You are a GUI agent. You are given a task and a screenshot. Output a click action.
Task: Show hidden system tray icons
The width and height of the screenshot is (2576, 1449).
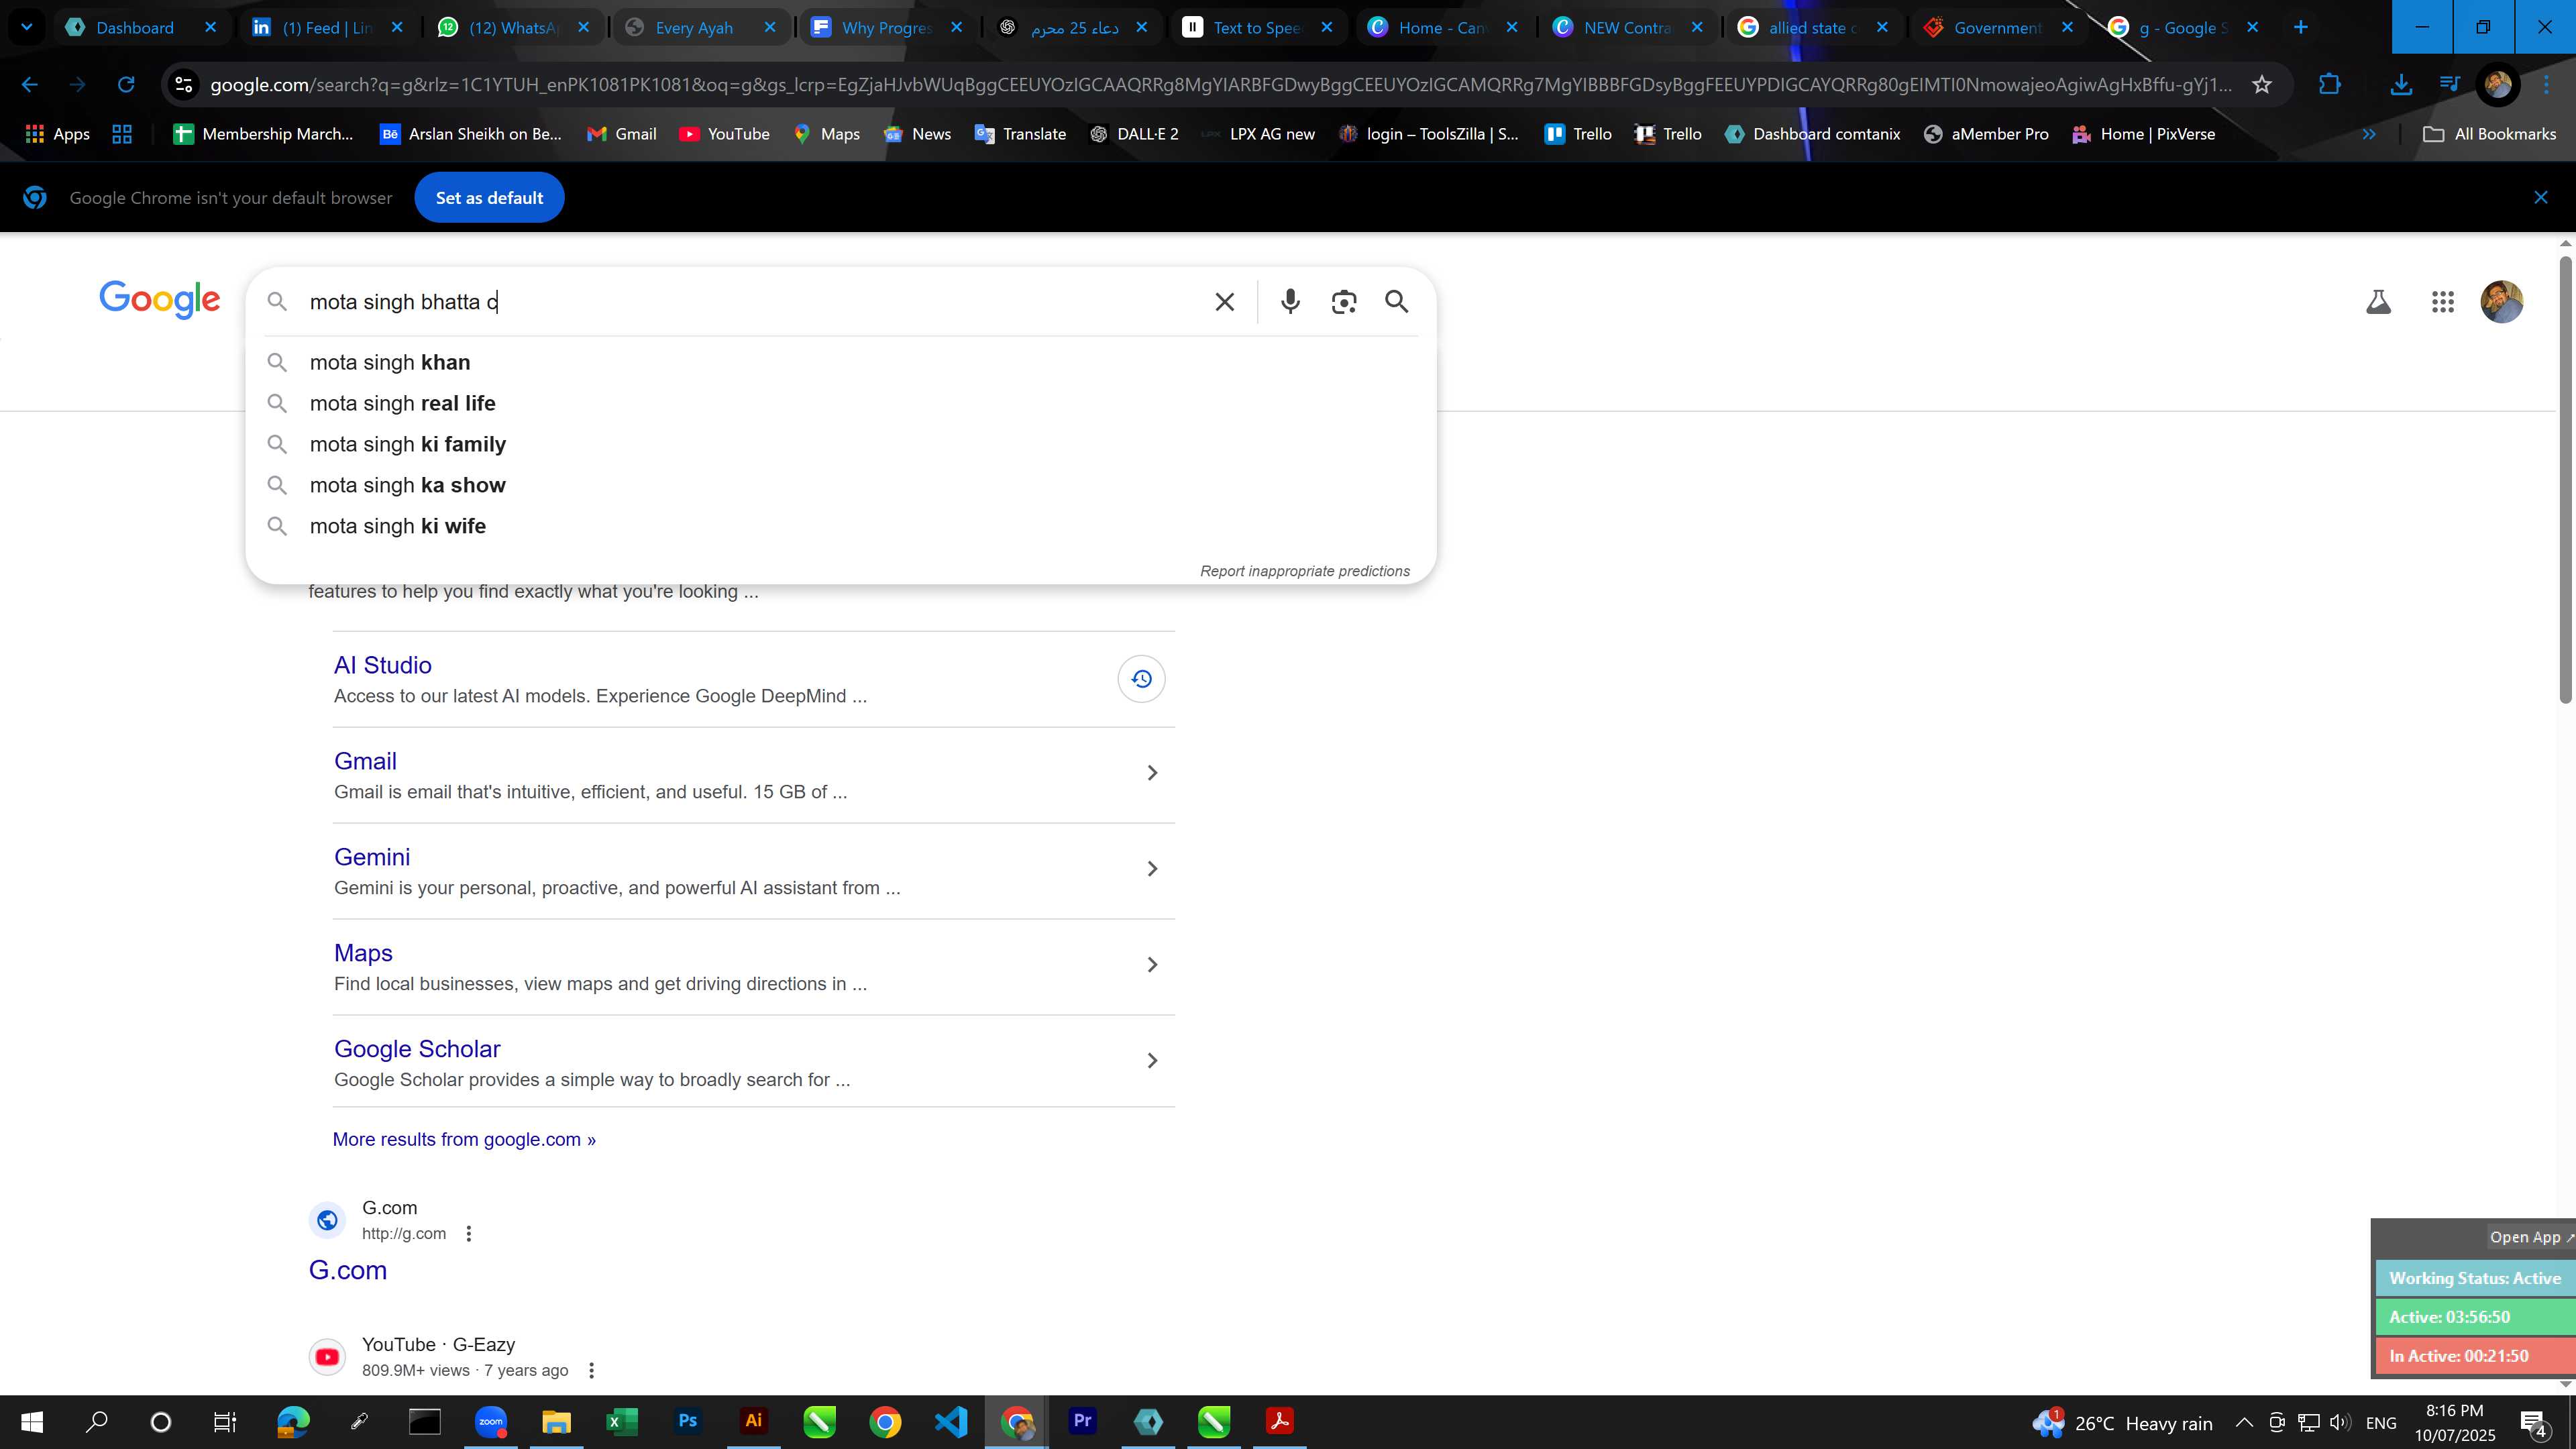point(2244,1423)
